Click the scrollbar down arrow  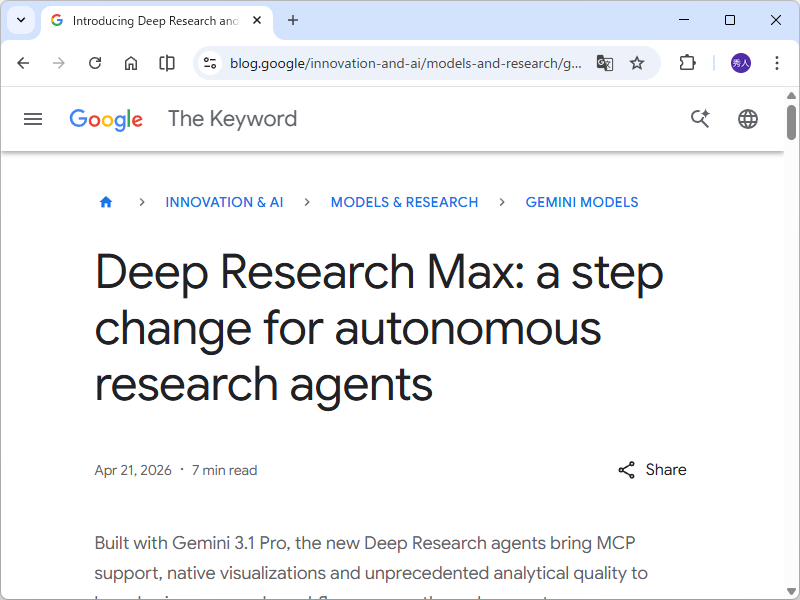[x=791, y=592]
